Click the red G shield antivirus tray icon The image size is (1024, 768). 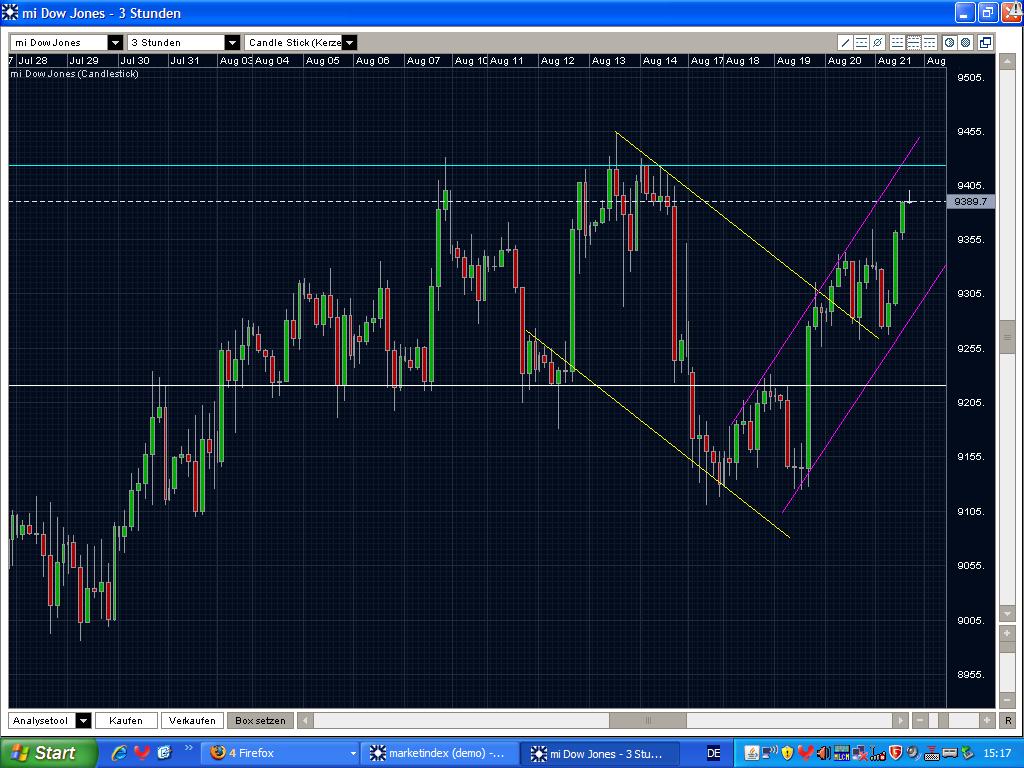coord(895,753)
